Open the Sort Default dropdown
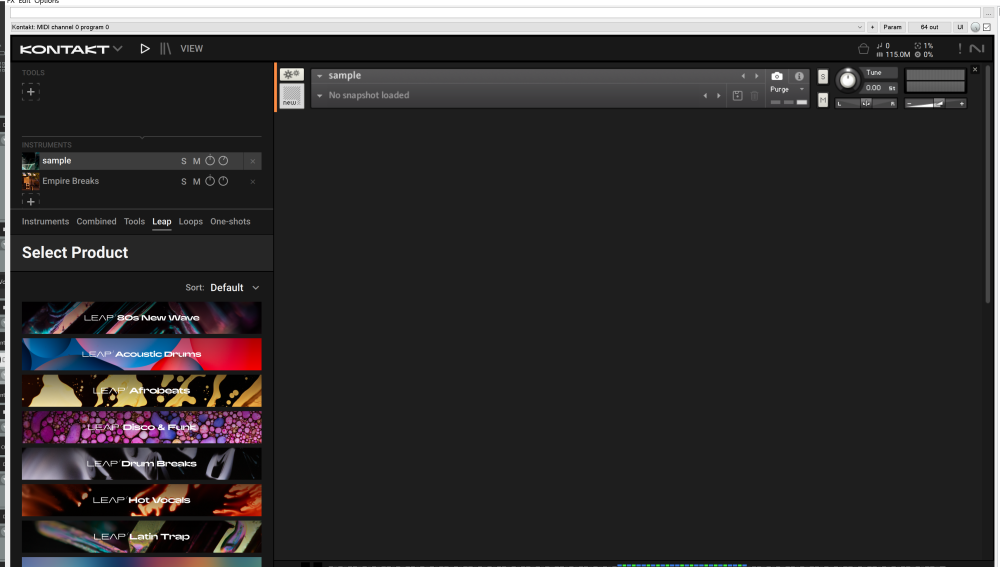Screen dimensions: 1000x567 pyautogui.click(x=234, y=288)
